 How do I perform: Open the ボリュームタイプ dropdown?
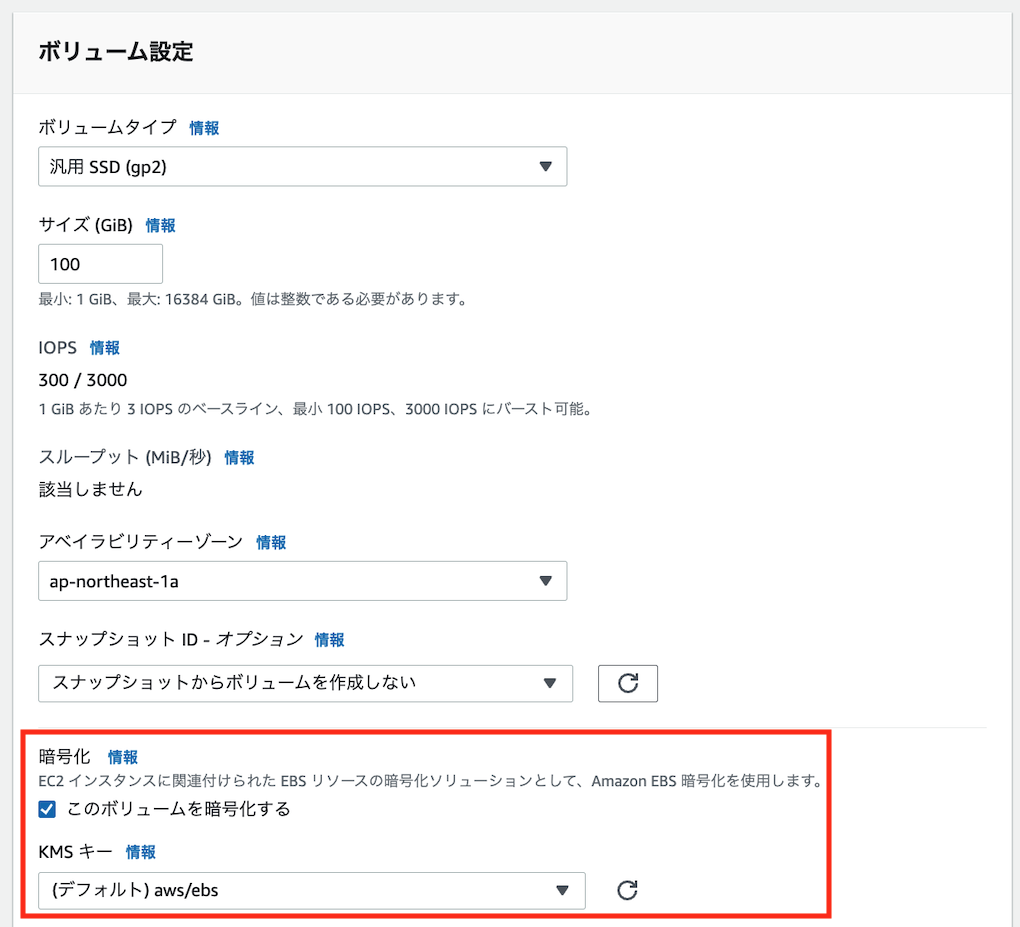[302, 167]
